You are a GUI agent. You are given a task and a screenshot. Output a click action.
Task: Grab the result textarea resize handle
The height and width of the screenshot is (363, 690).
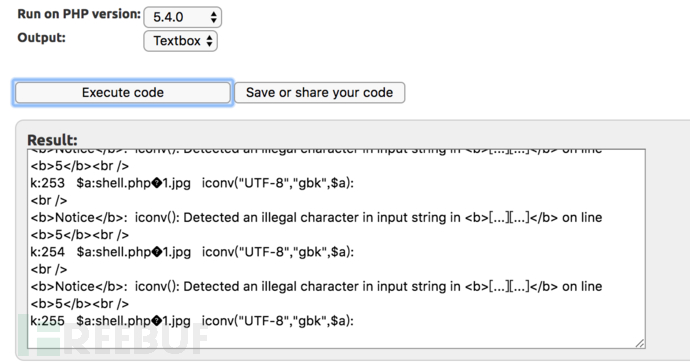tap(640, 344)
